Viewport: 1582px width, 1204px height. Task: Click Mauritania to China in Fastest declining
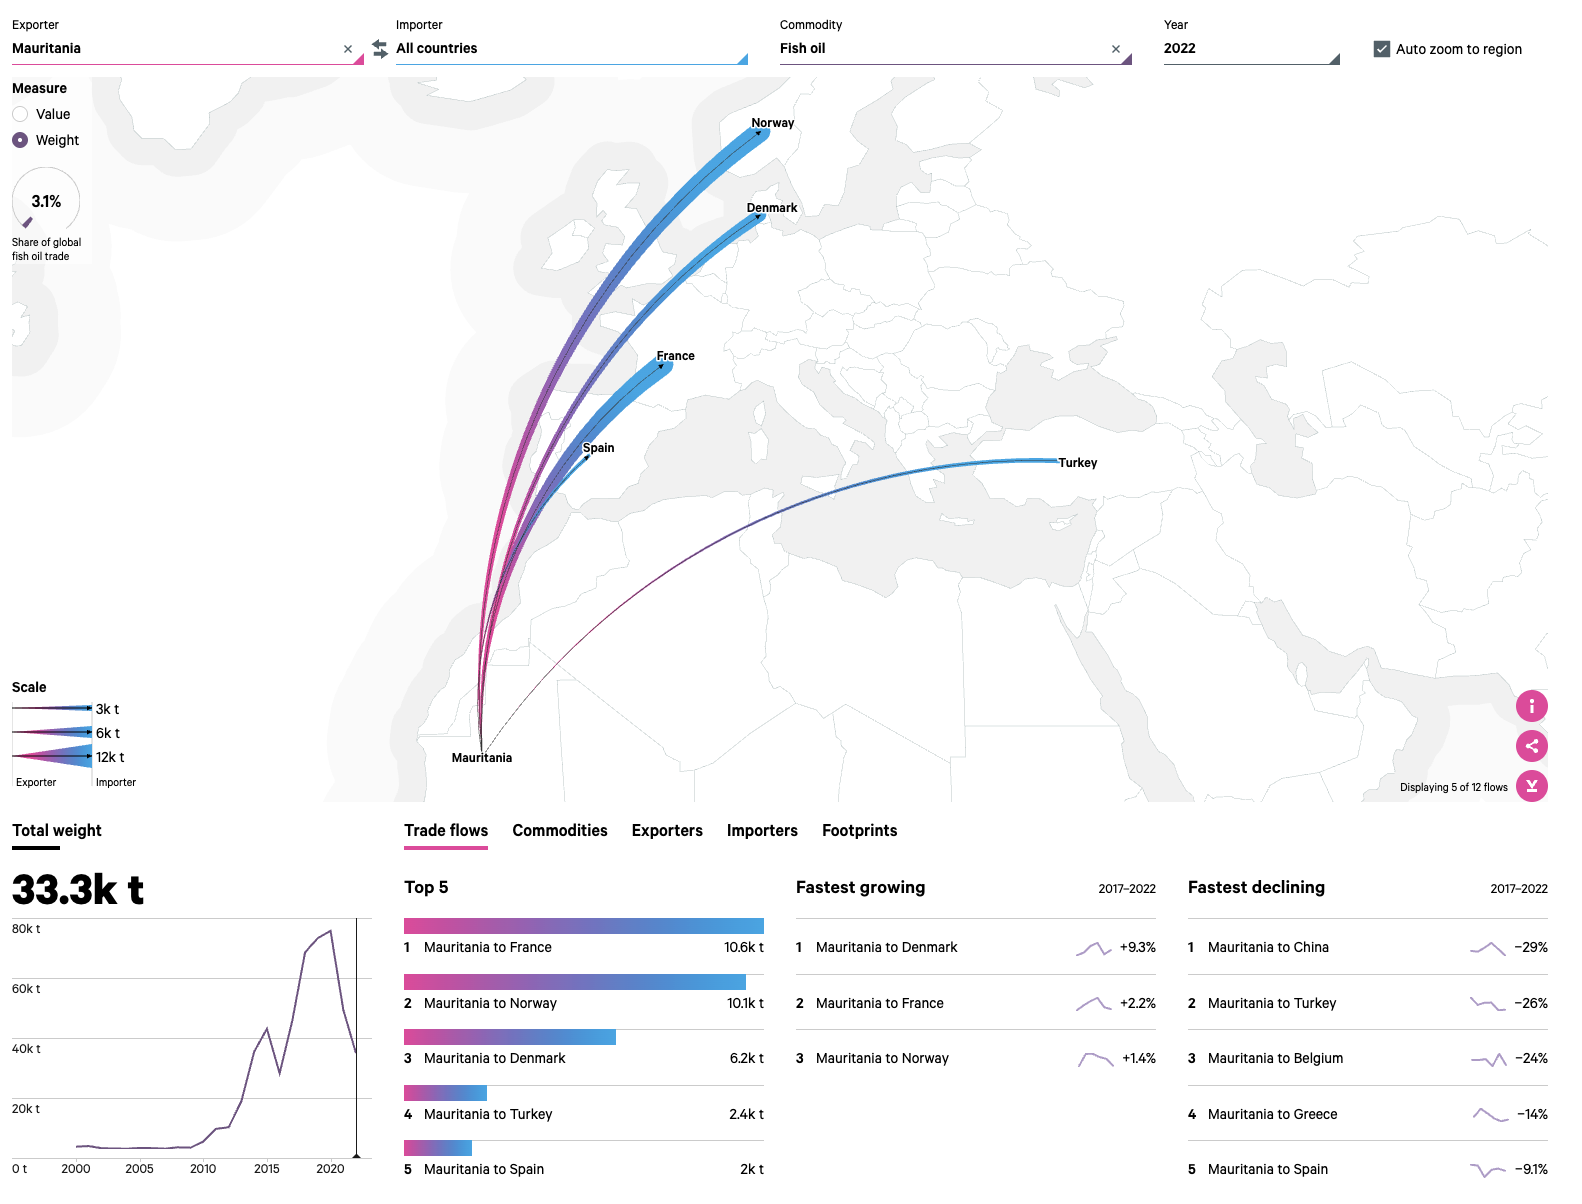1268,947
